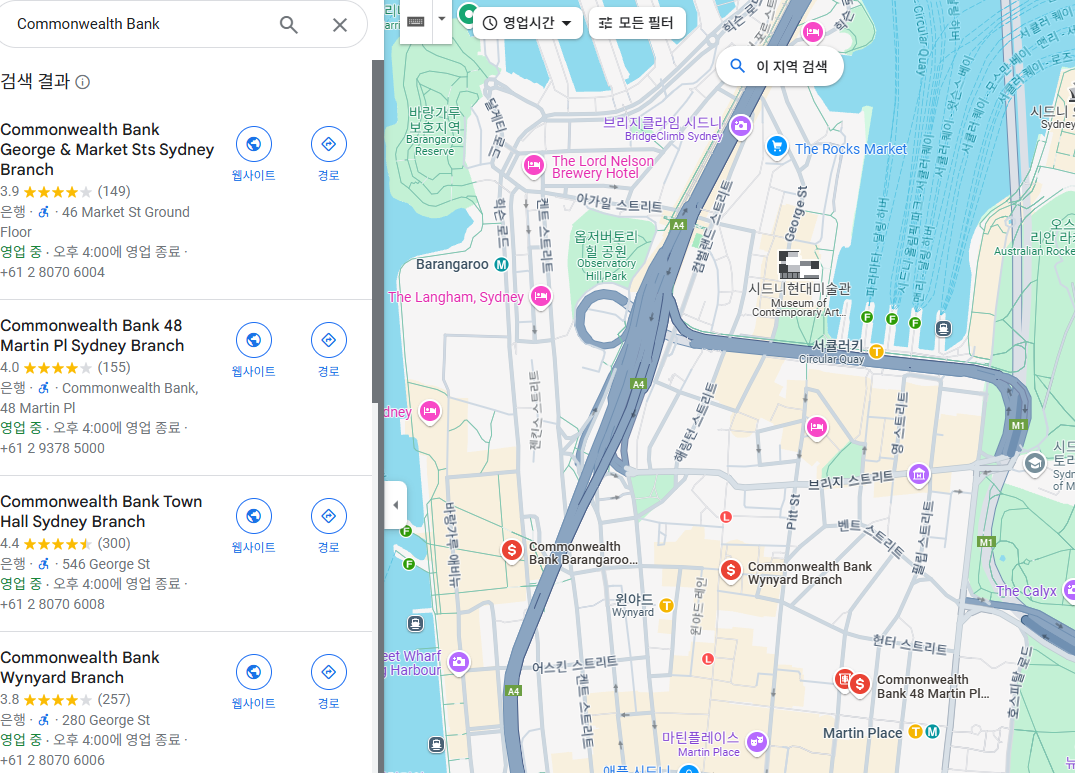Screen dimensions: 1075x773
Task: Open info icon beside 검색 결과
Action: 82,82
